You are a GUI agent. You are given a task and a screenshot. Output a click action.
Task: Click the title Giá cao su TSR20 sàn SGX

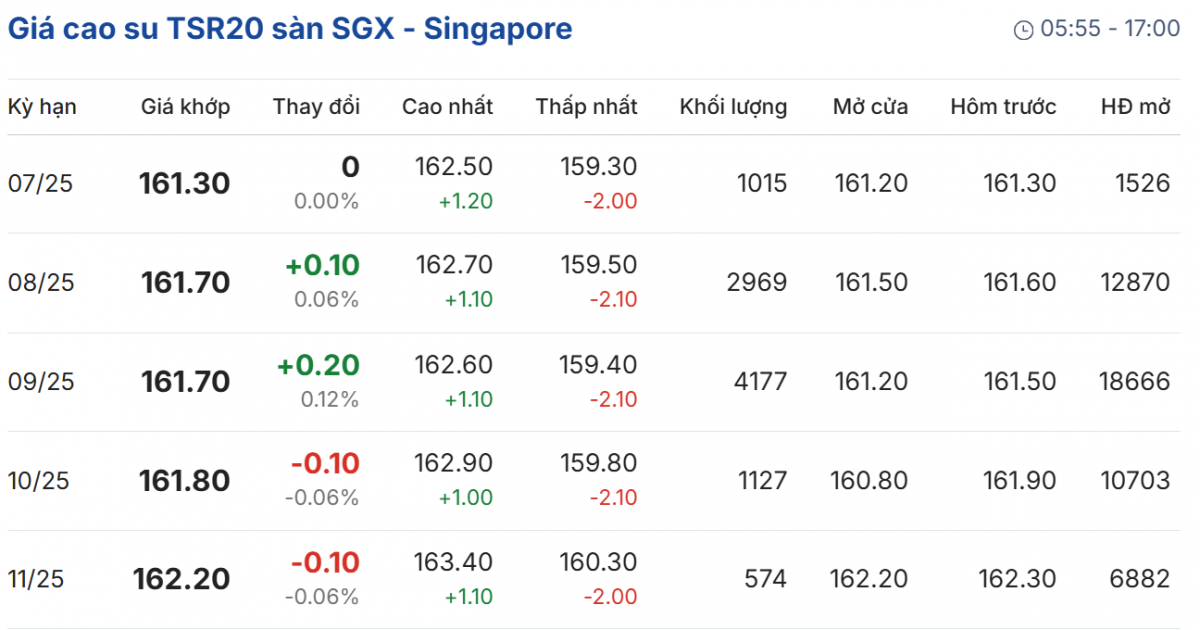point(290,28)
